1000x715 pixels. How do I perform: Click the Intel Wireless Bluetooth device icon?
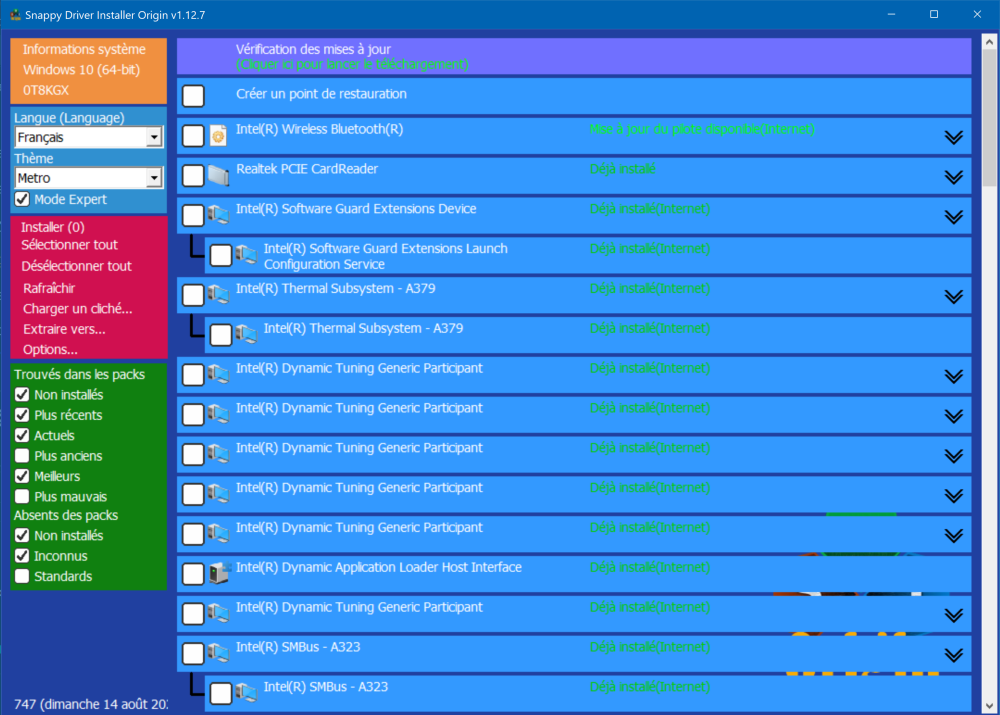tap(218, 135)
